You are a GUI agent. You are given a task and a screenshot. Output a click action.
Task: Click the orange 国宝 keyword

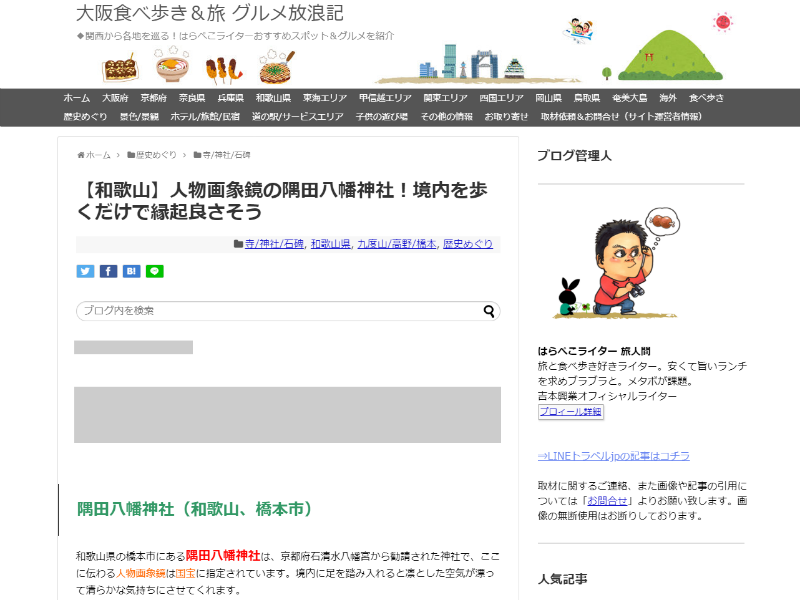pyautogui.click(x=186, y=573)
